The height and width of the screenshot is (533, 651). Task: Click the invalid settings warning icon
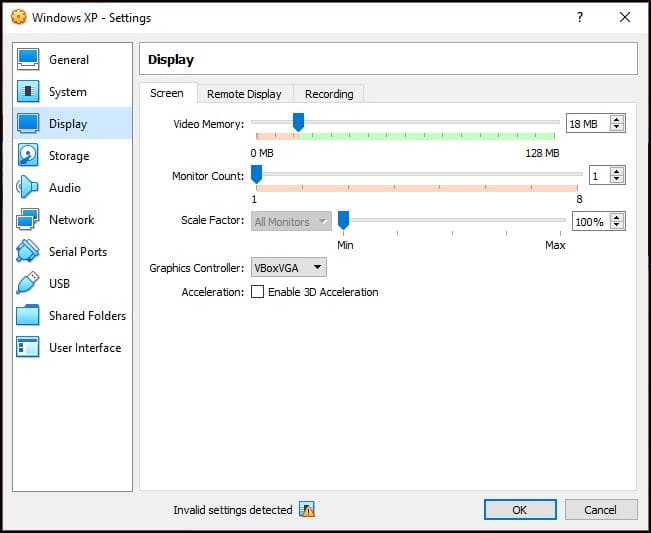(x=307, y=510)
